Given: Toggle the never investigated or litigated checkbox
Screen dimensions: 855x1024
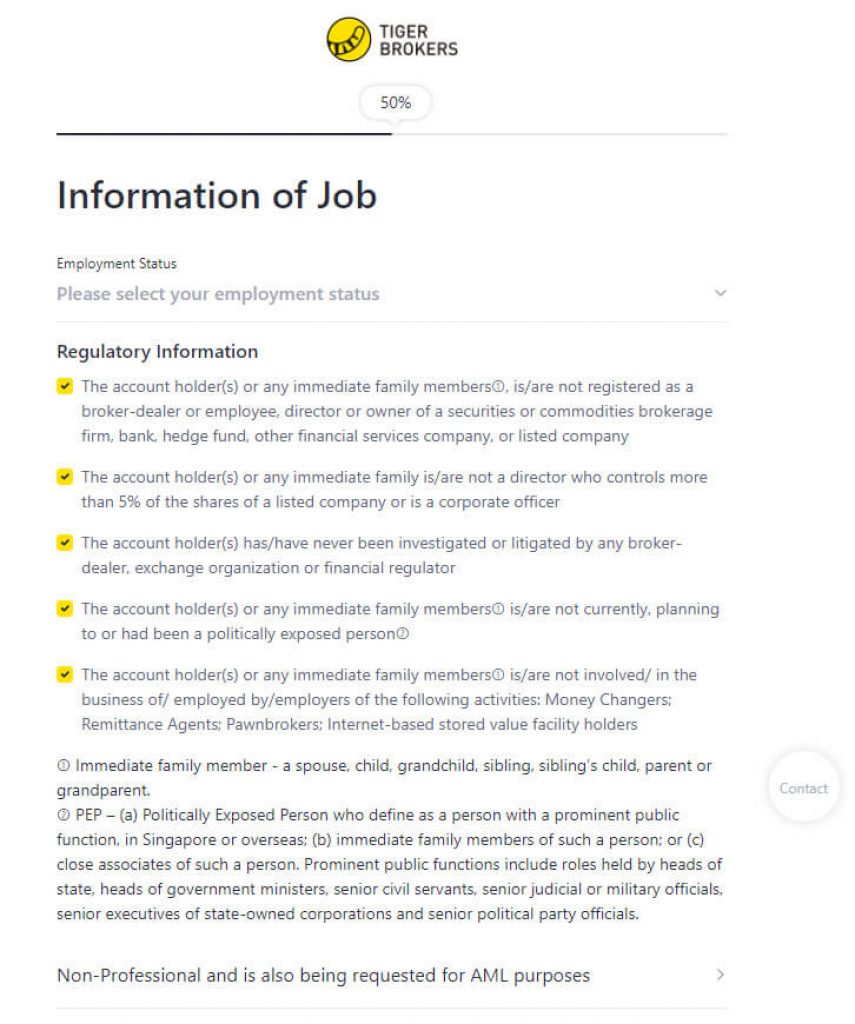Looking at the screenshot, I should (65, 543).
